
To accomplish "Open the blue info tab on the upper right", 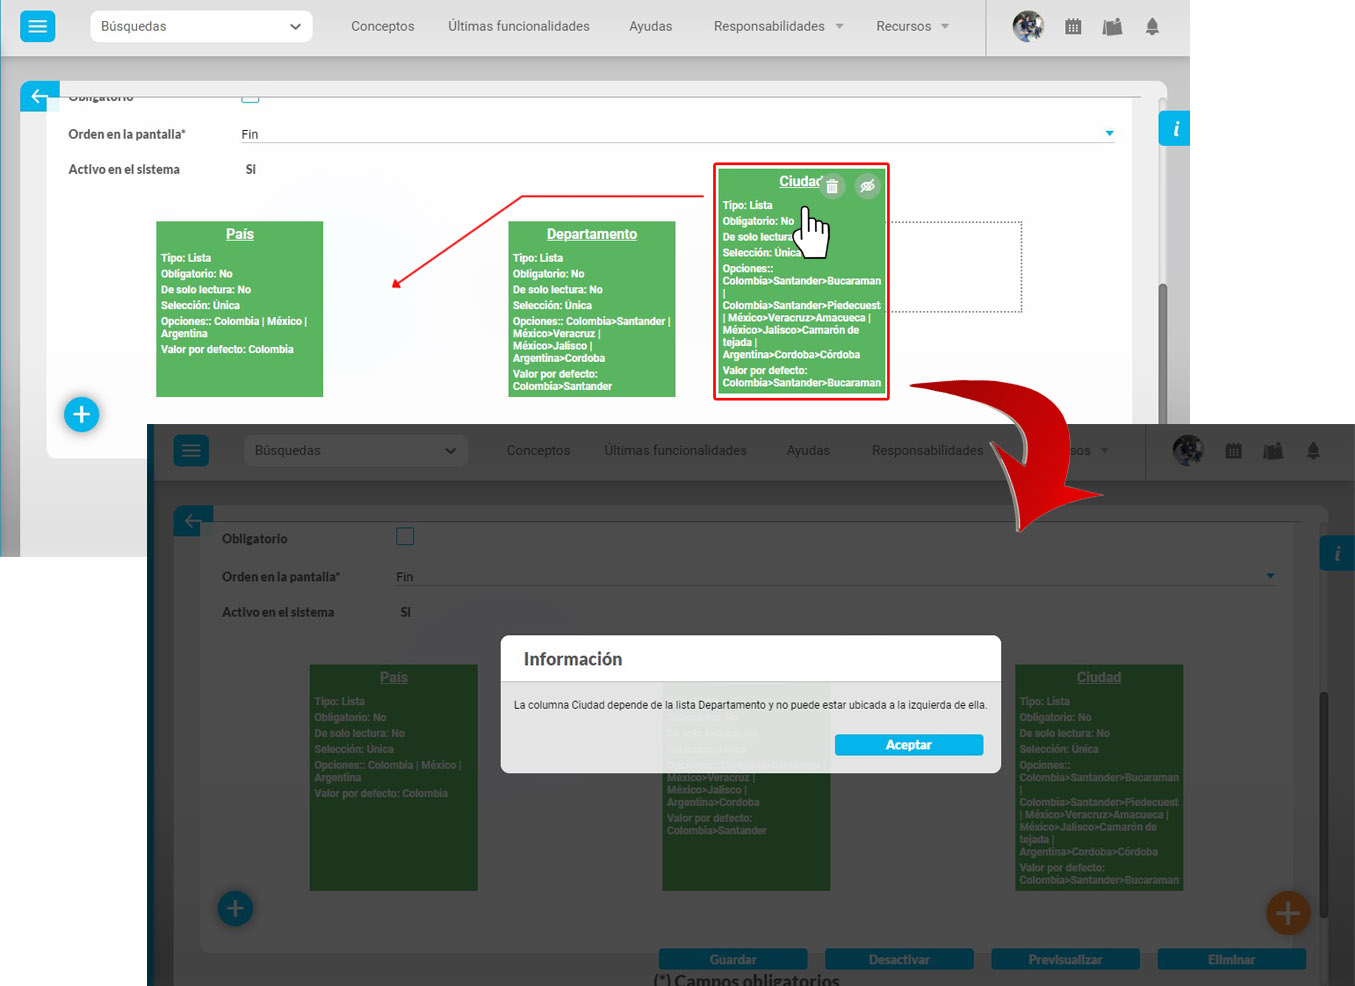I will [1175, 129].
